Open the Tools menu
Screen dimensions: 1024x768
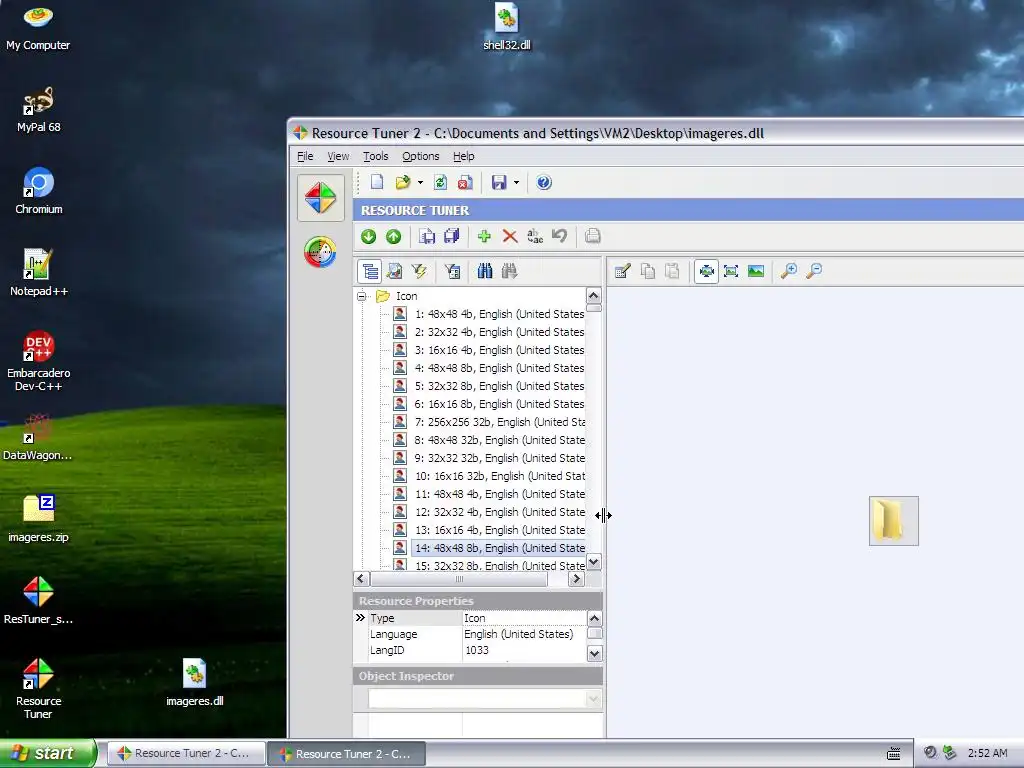click(x=376, y=156)
